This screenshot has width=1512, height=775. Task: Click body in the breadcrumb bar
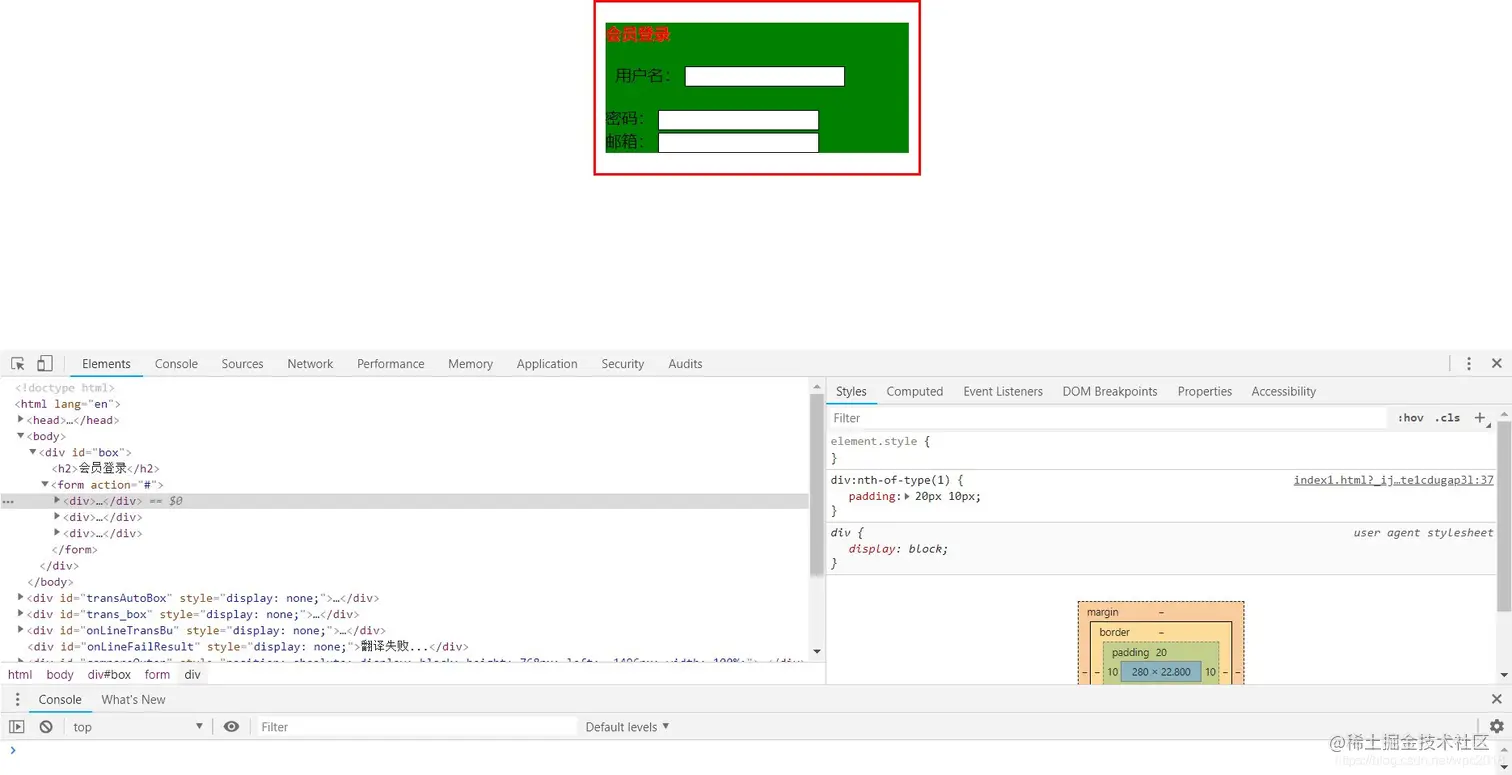pyautogui.click(x=60, y=674)
